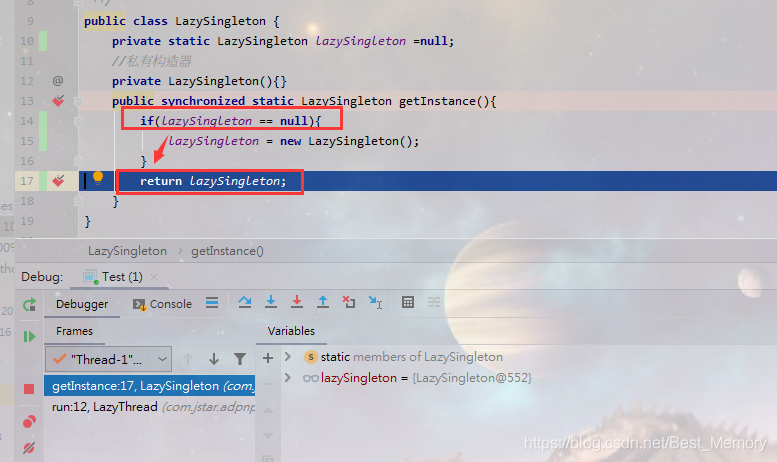Click the Drop Frame icon
This screenshot has height=462, width=777.
point(349,302)
